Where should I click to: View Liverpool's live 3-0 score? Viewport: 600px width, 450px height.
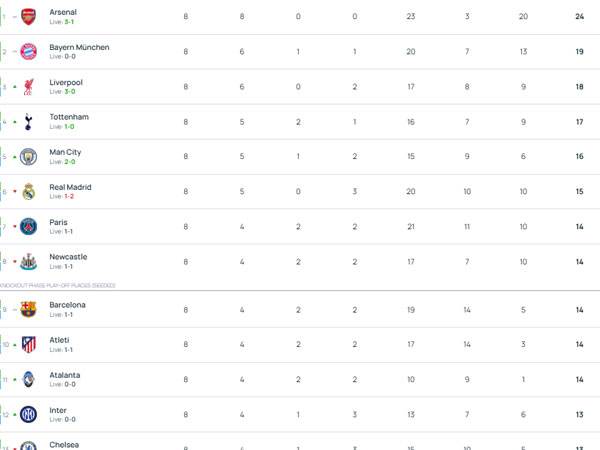click(x=62, y=92)
